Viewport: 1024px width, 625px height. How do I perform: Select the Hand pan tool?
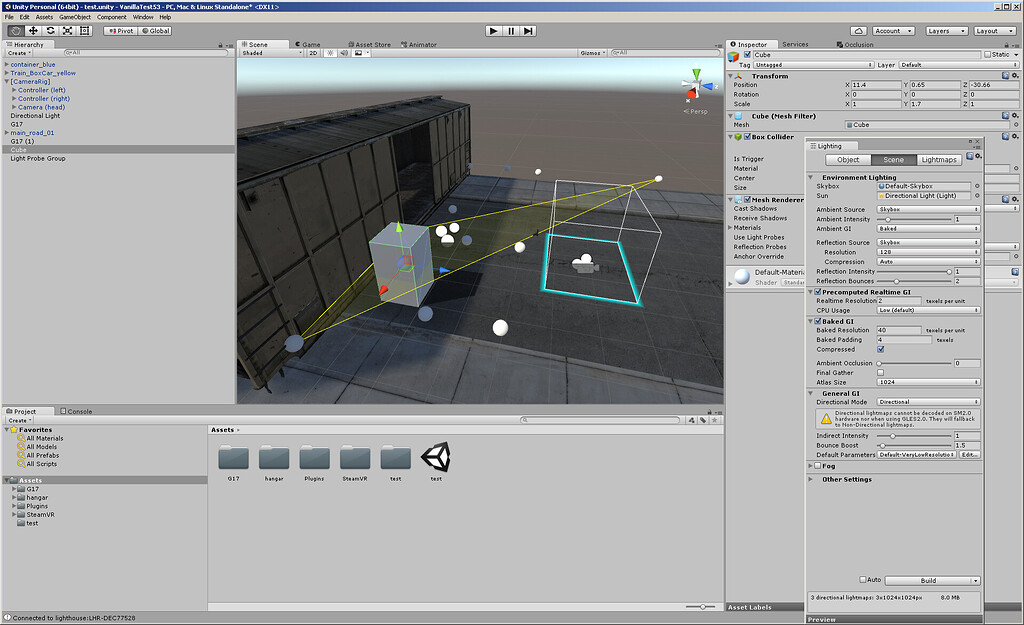point(16,30)
